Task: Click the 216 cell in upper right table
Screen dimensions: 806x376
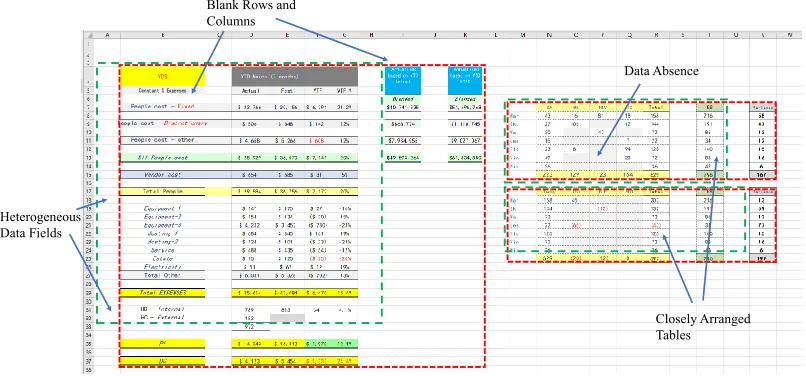Action: (709, 116)
